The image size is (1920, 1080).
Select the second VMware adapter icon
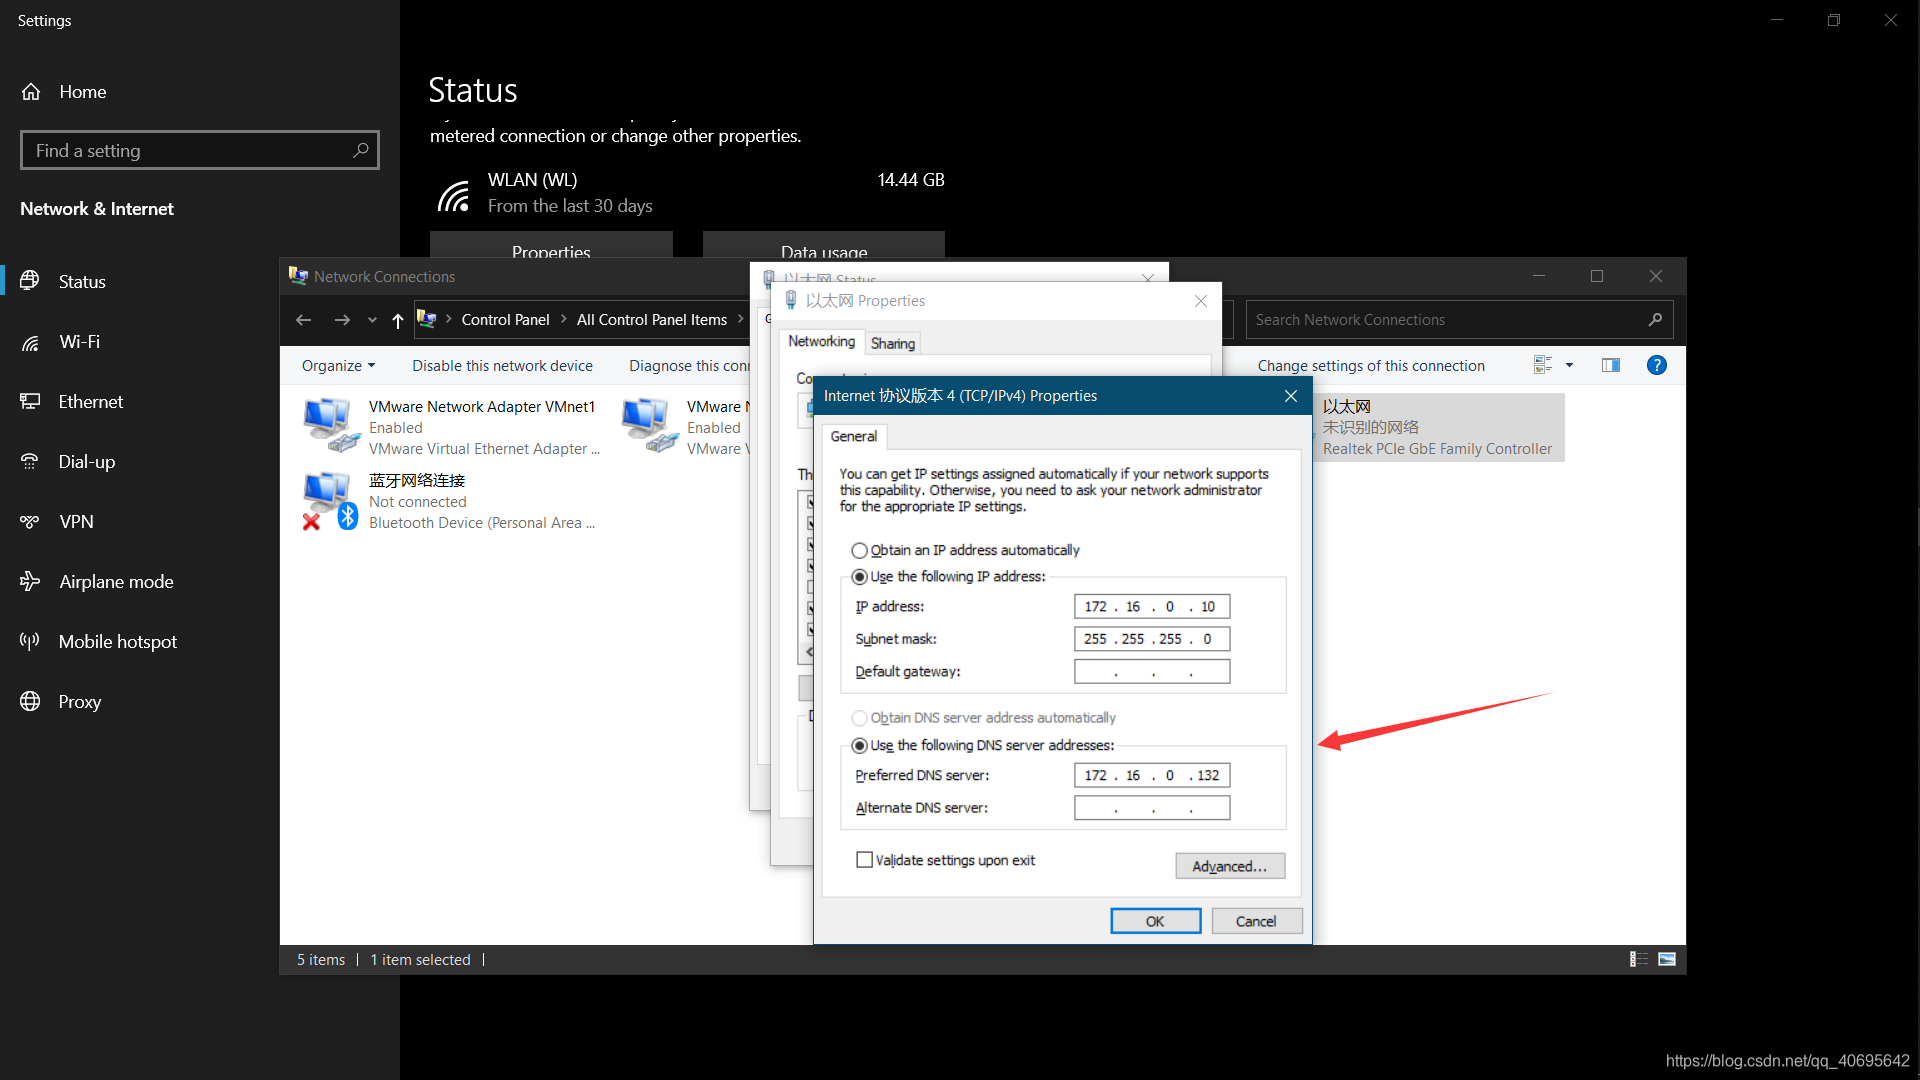649,425
